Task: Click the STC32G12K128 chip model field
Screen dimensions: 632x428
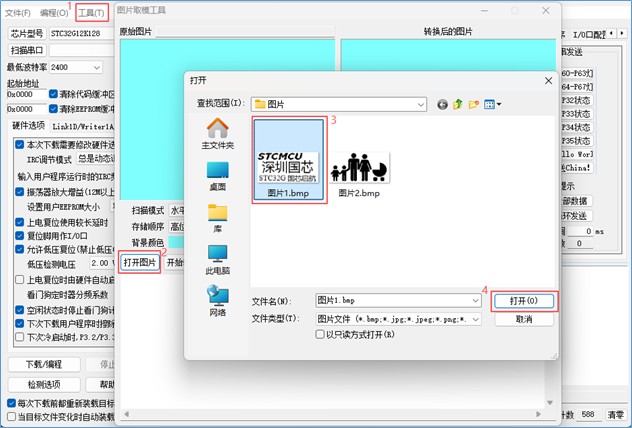Action: click(x=82, y=33)
